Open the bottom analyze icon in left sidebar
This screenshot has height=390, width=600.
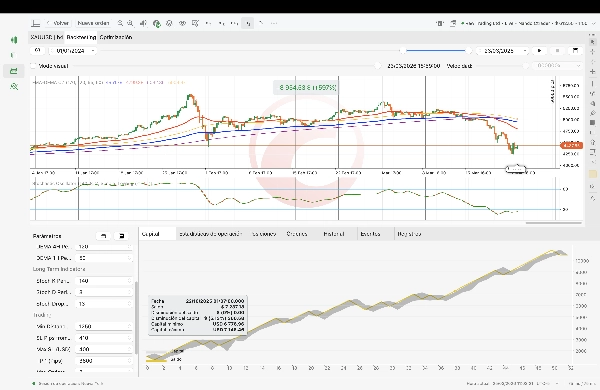[x=14, y=86]
